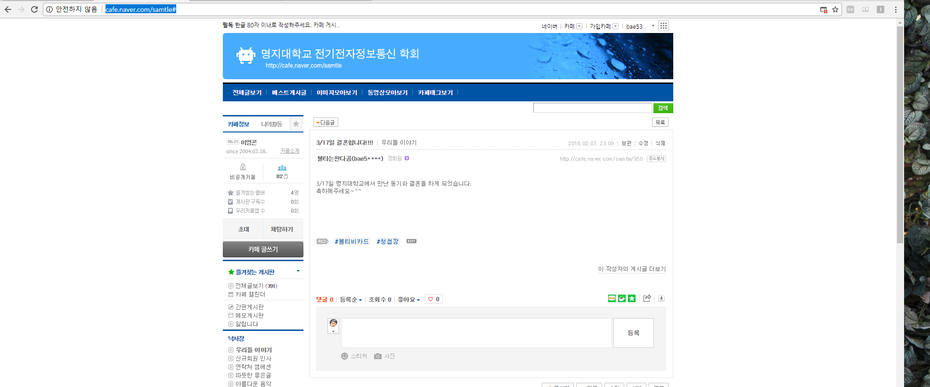The height and width of the screenshot is (387, 930).
Task: Collapse the 즐겨찾는 게시판 section arrow
Action: click(298, 271)
